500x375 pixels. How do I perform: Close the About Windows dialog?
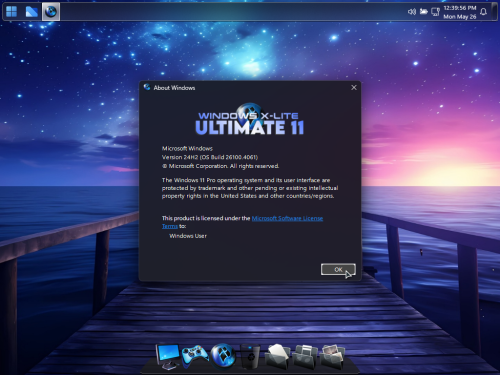[354, 87]
